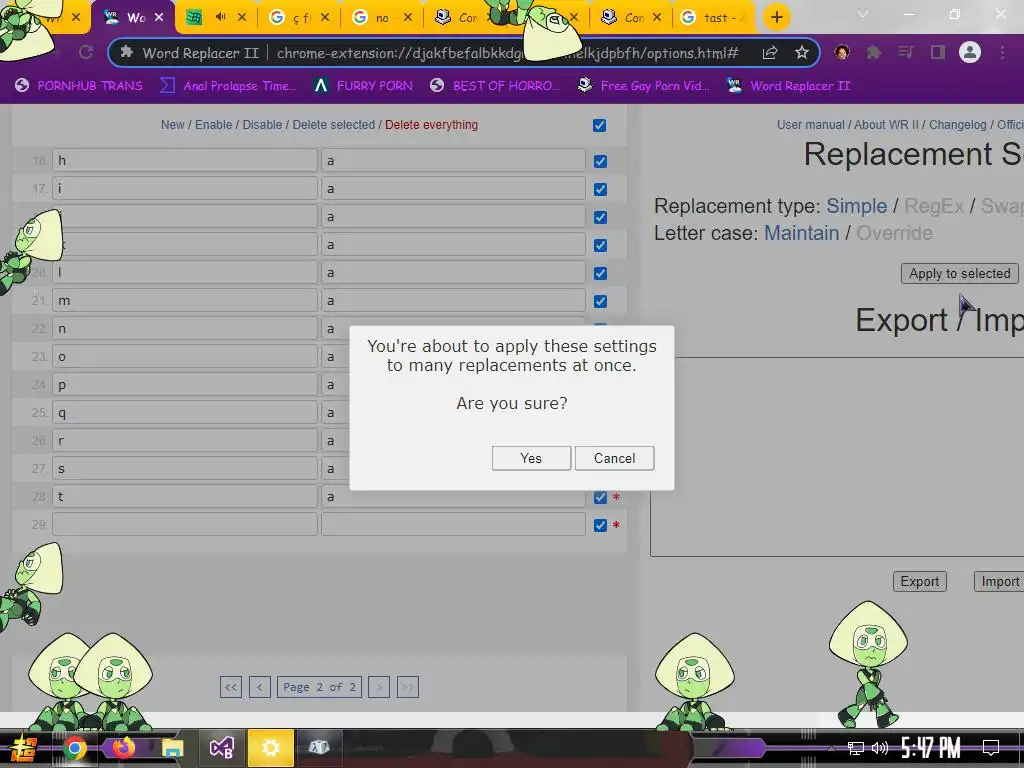This screenshot has width=1024, height=768.
Task: Open the notification center icon
Action: [x=991, y=747]
